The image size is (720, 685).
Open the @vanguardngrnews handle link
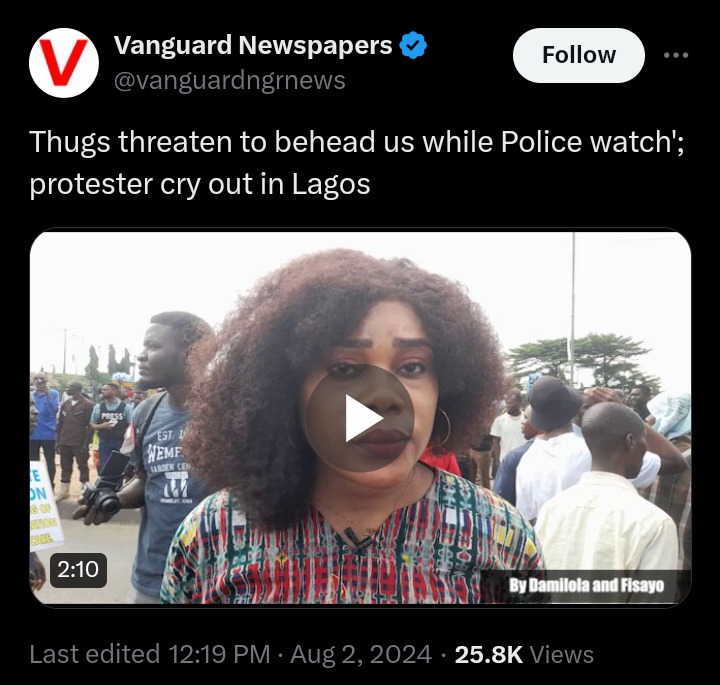pos(229,81)
